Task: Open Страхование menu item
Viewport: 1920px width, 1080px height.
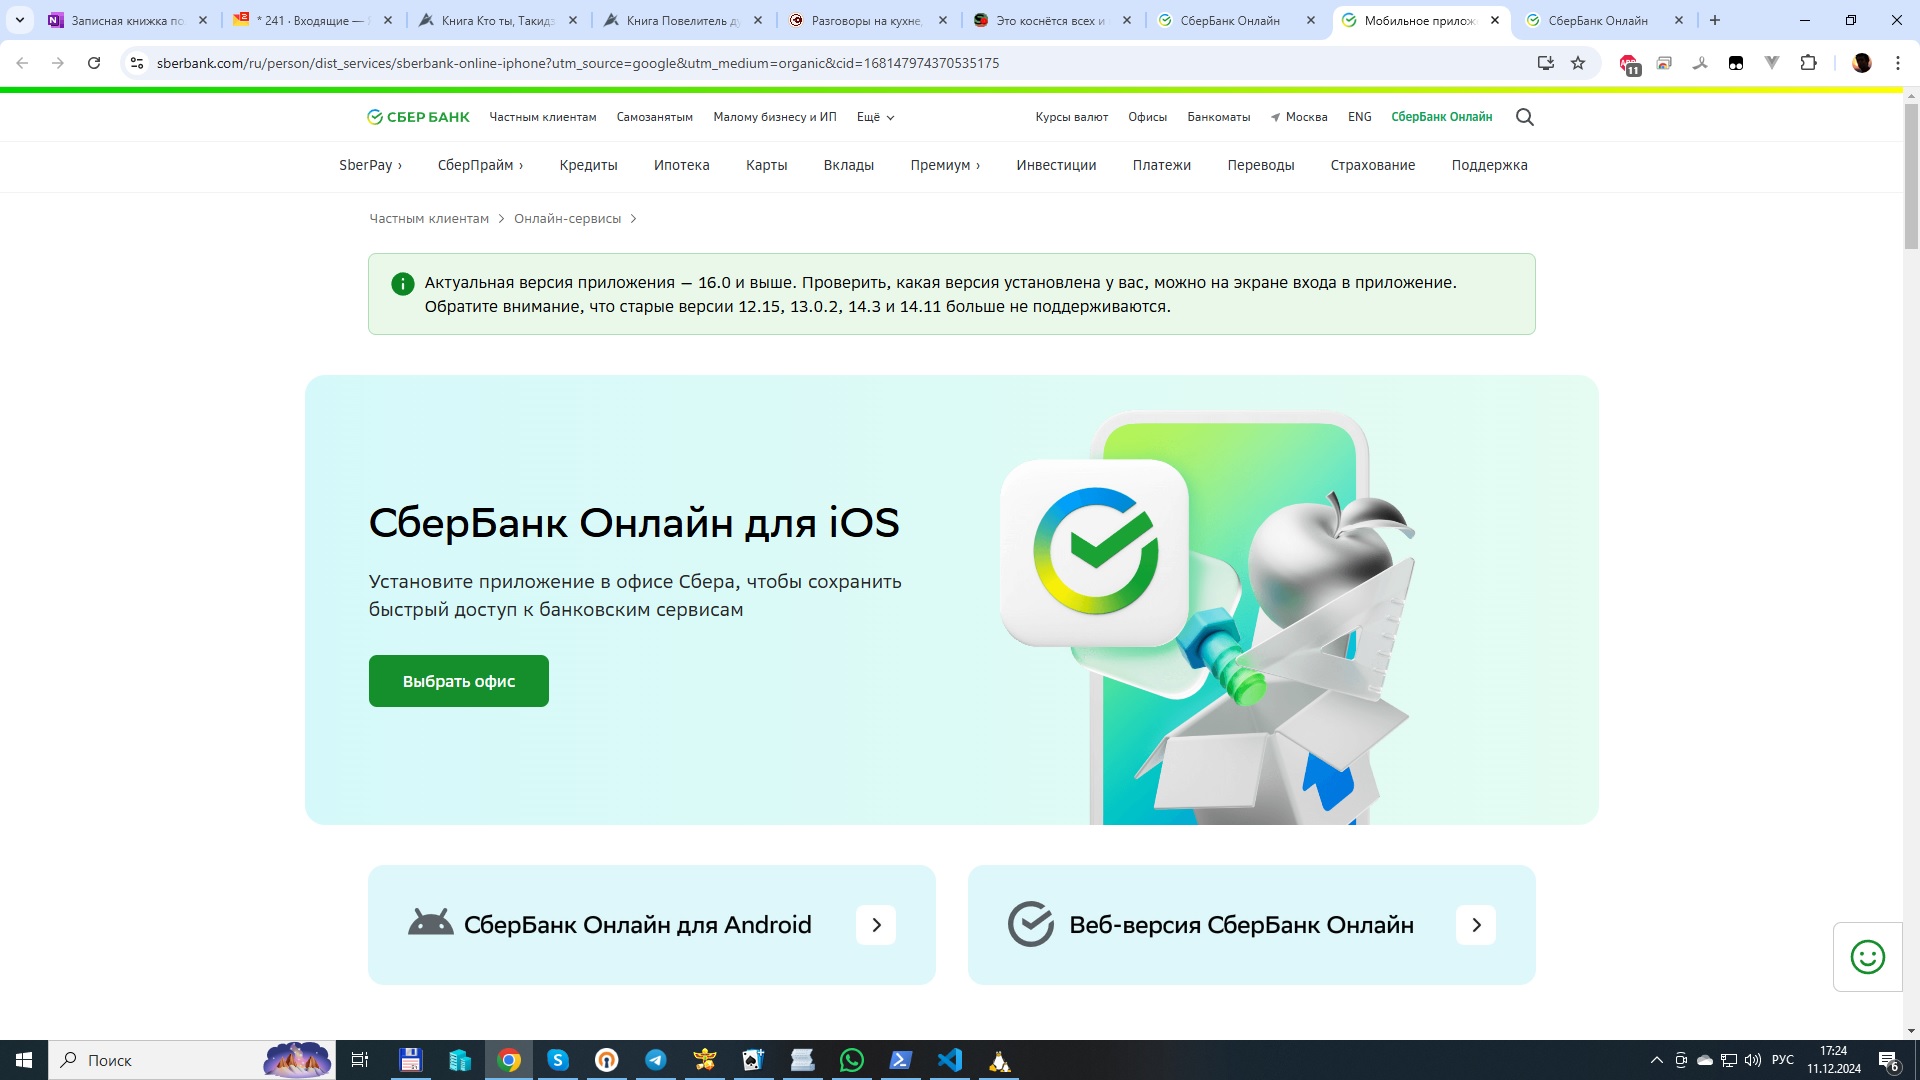Action: coord(1372,165)
